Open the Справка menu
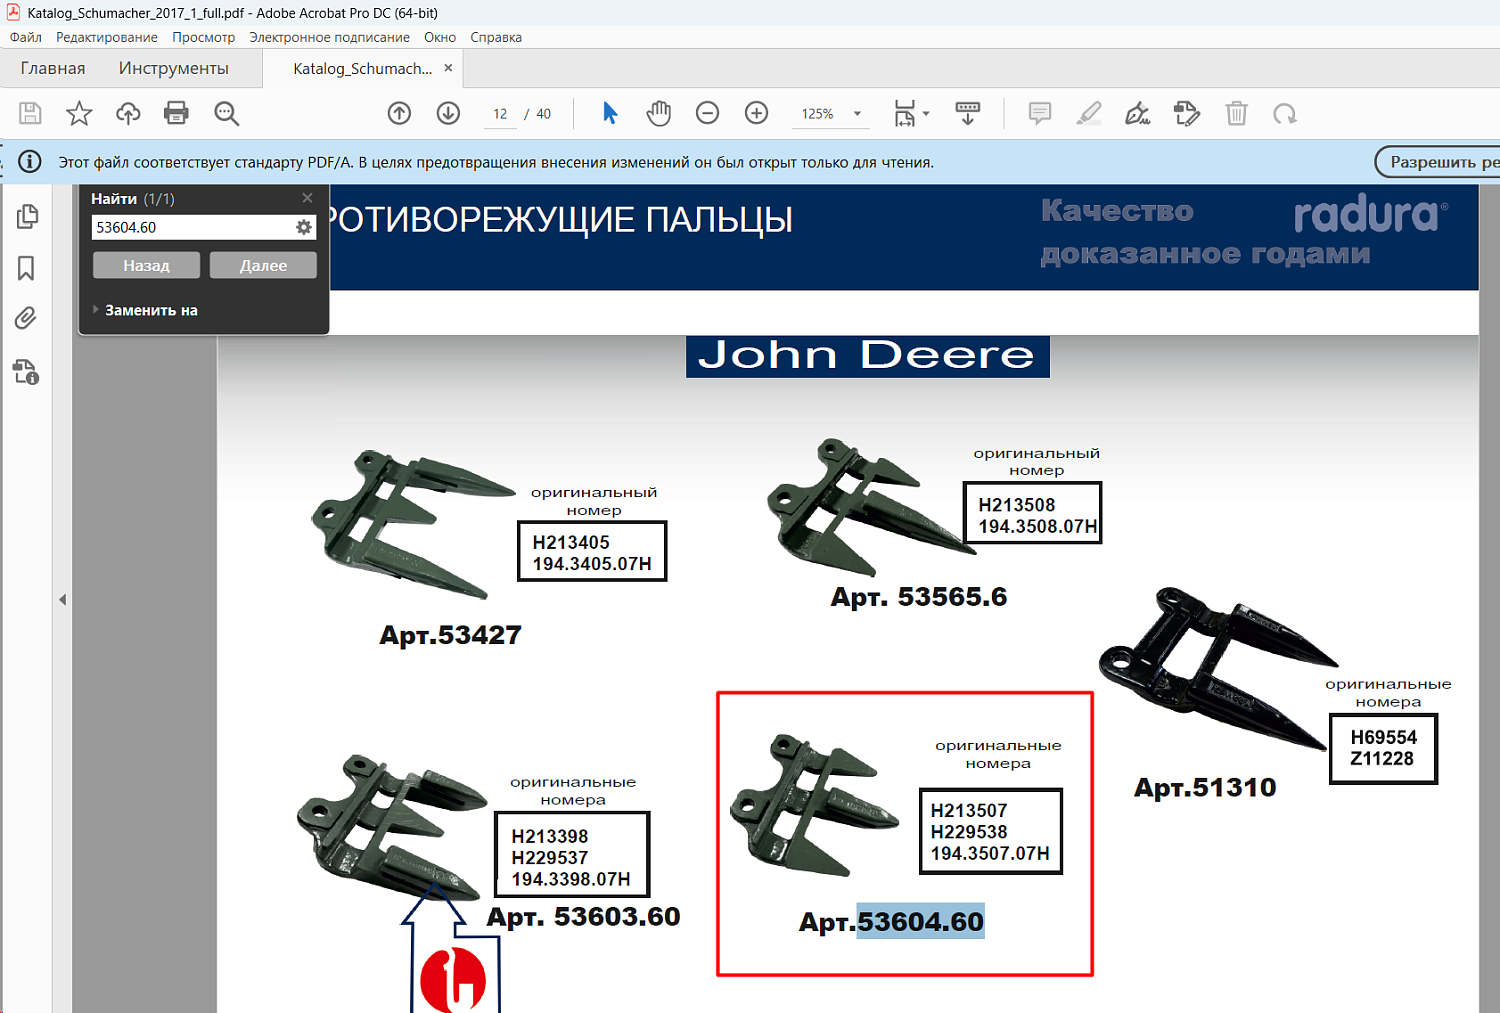 pos(496,37)
